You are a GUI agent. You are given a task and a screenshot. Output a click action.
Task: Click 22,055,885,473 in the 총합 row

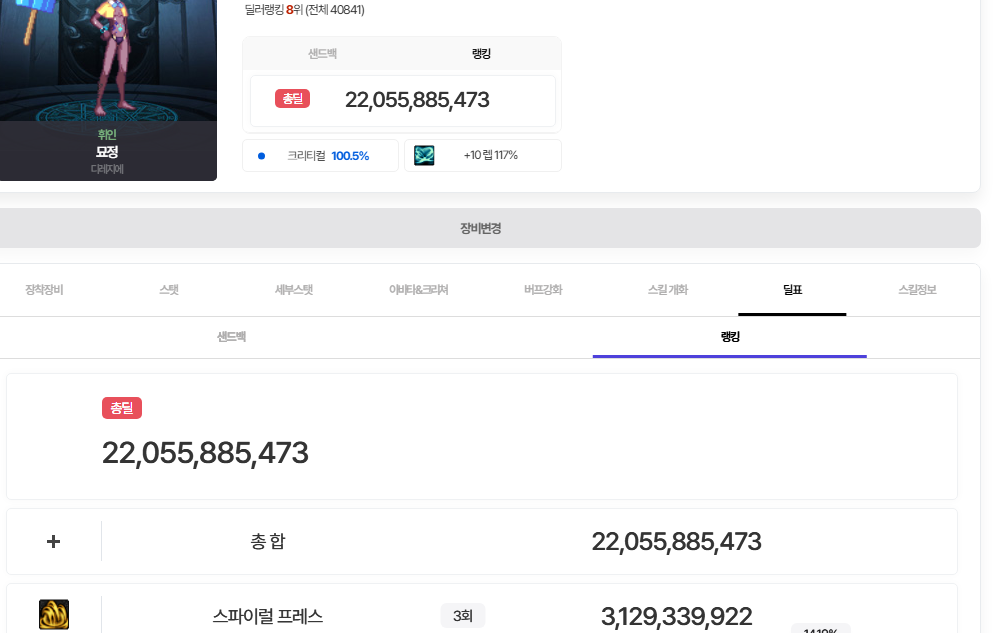(x=676, y=542)
